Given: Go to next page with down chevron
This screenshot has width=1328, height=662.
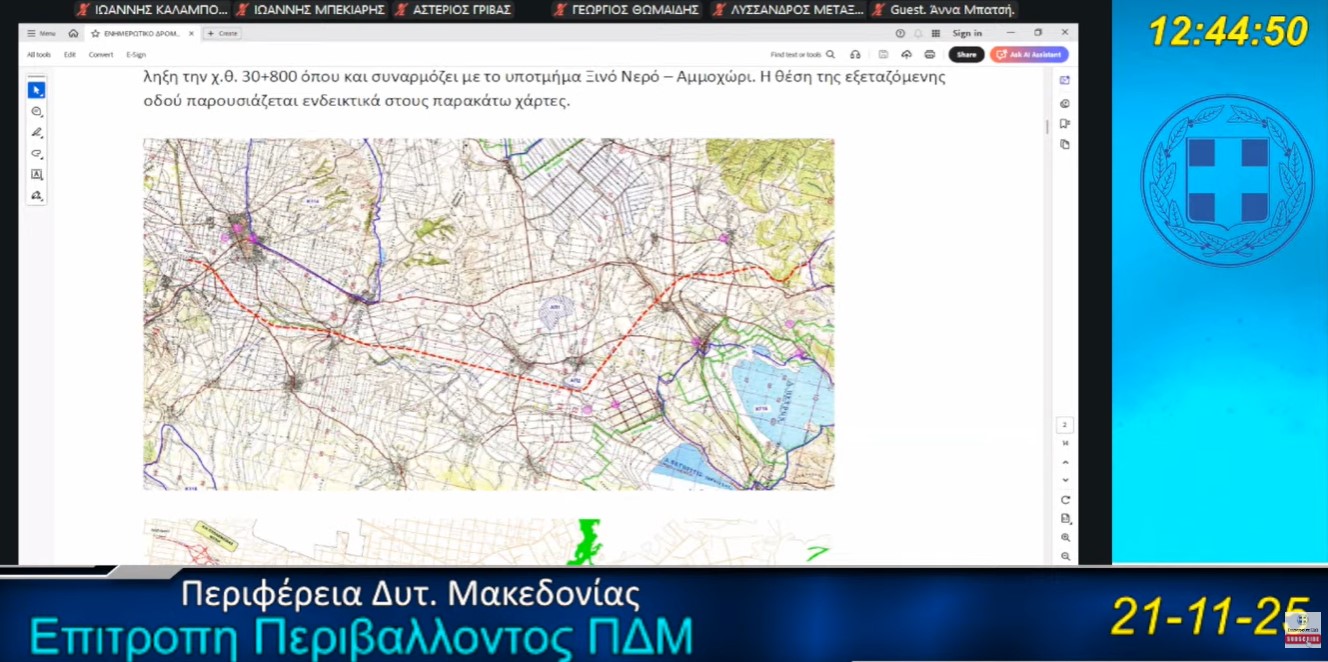Looking at the screenshot, I should (x=1065, y=480).
